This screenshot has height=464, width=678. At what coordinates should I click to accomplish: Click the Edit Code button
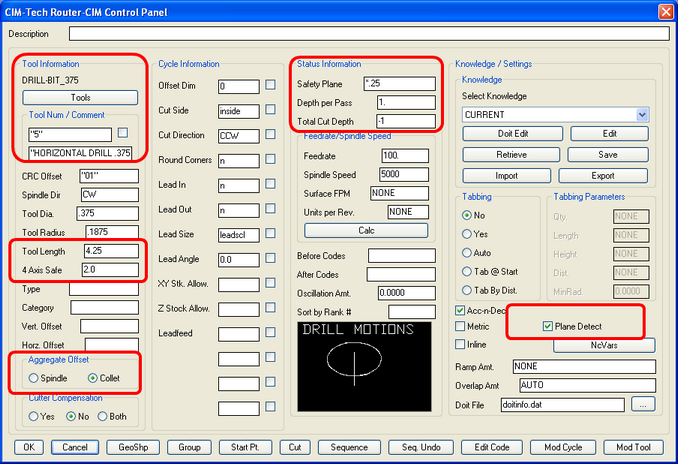(x=492, y=447)
